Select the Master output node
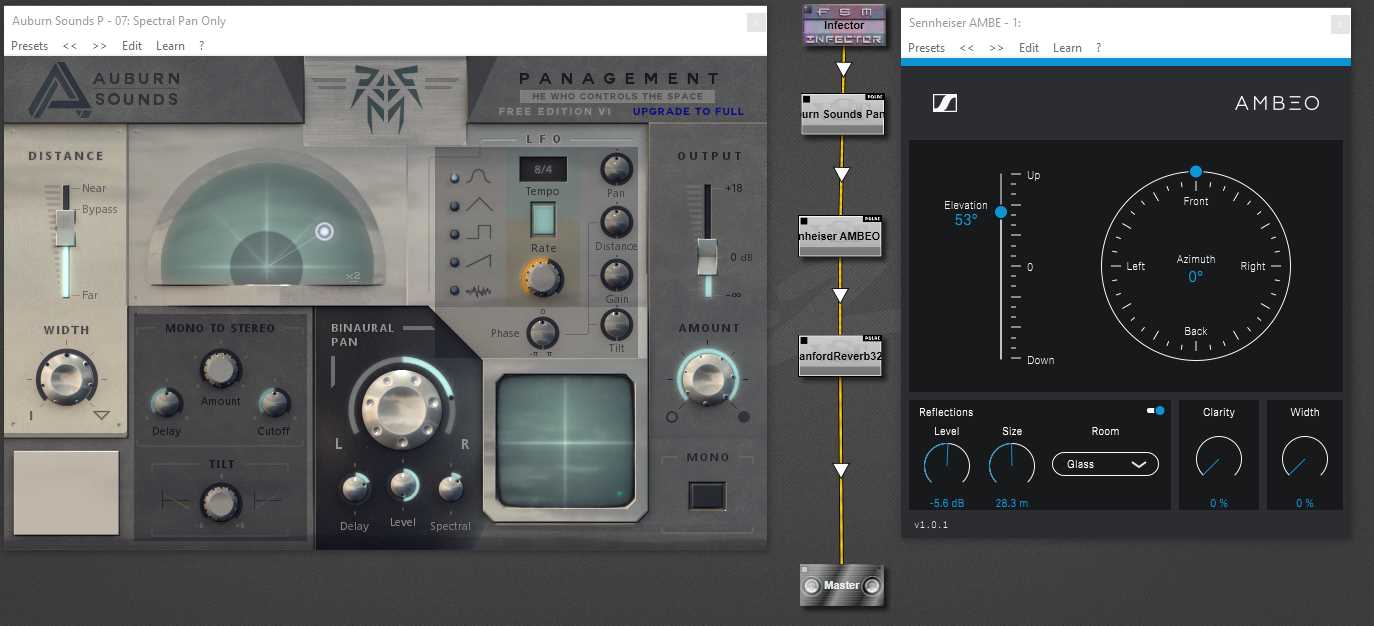The height and width of the screenshot is (626, 1374). [x=842, y=585]
